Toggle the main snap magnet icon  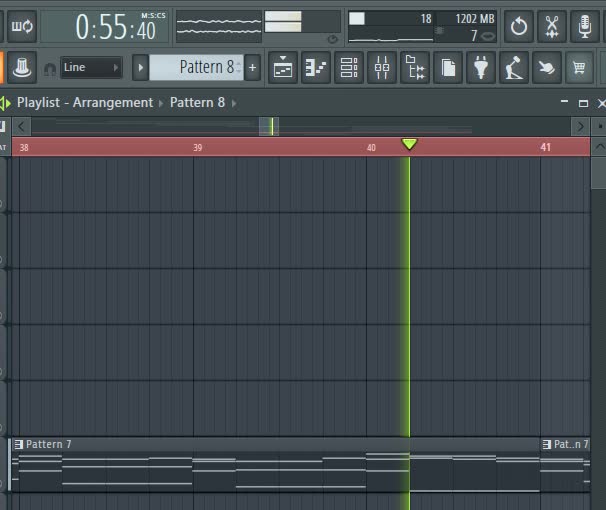coord(49,69)
